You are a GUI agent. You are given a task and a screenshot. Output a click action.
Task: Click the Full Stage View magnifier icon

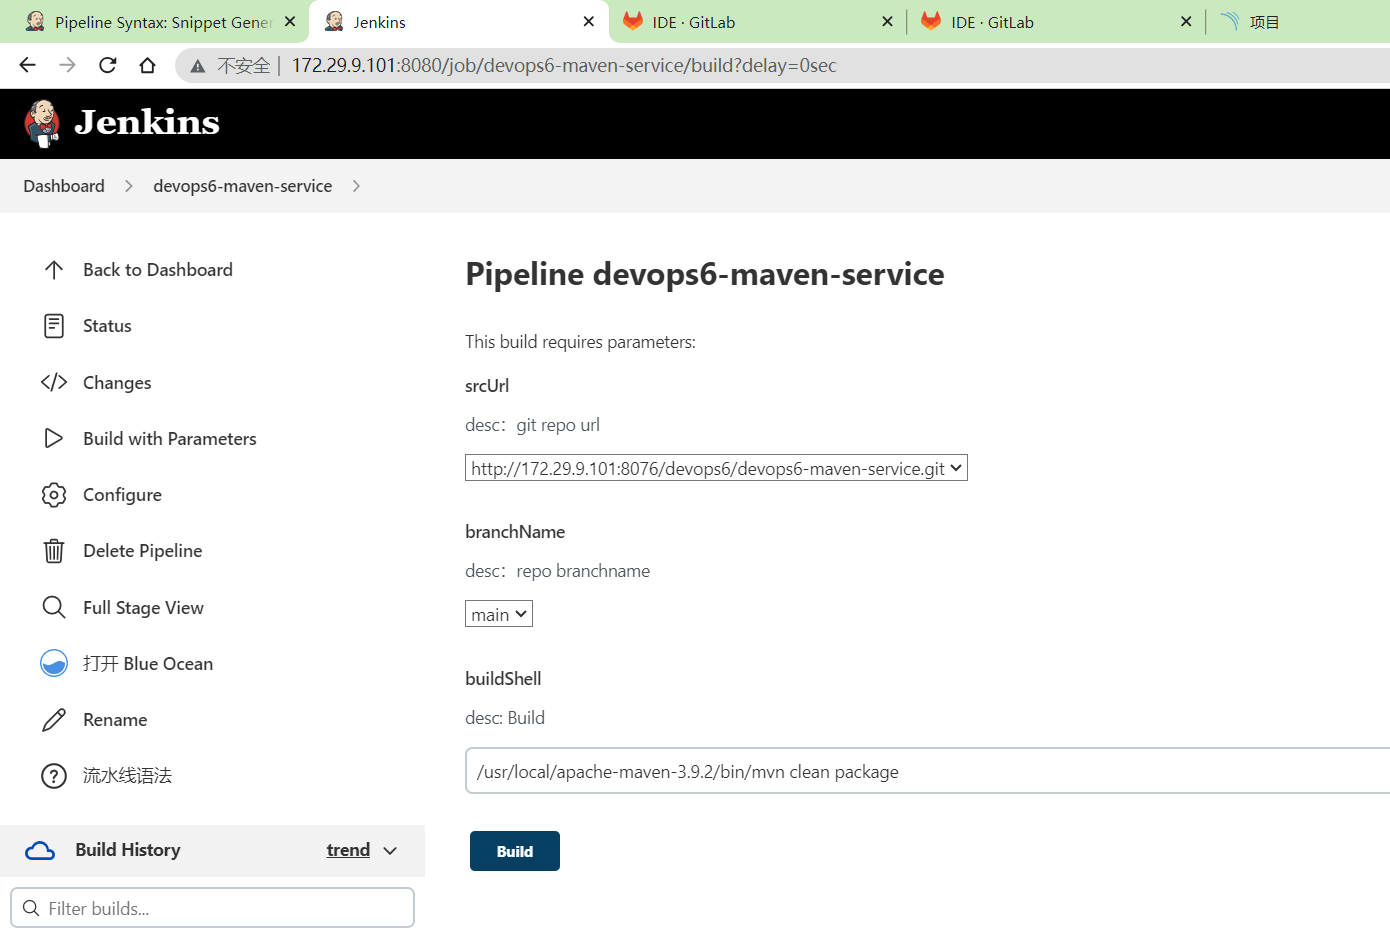click(54, 607)
